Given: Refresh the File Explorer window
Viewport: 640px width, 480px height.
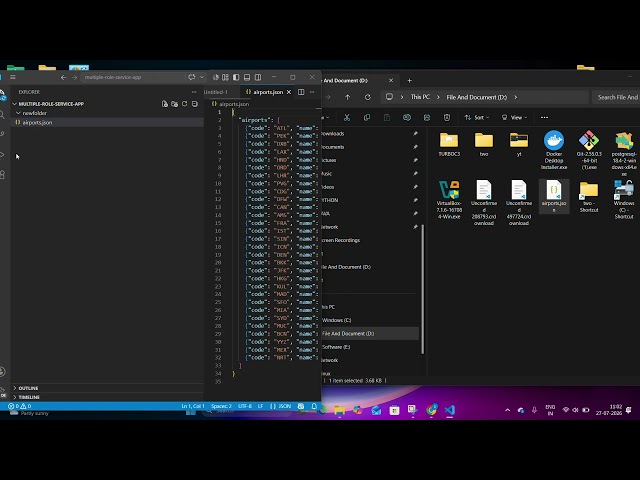Looking at the screenshot, I should click(368, 97).
